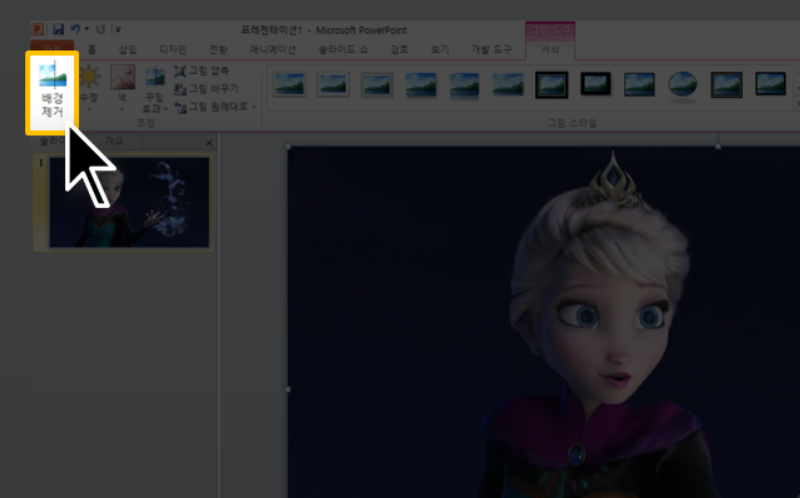Apply Beveled Matte White picture style

[x=333, y=84]
